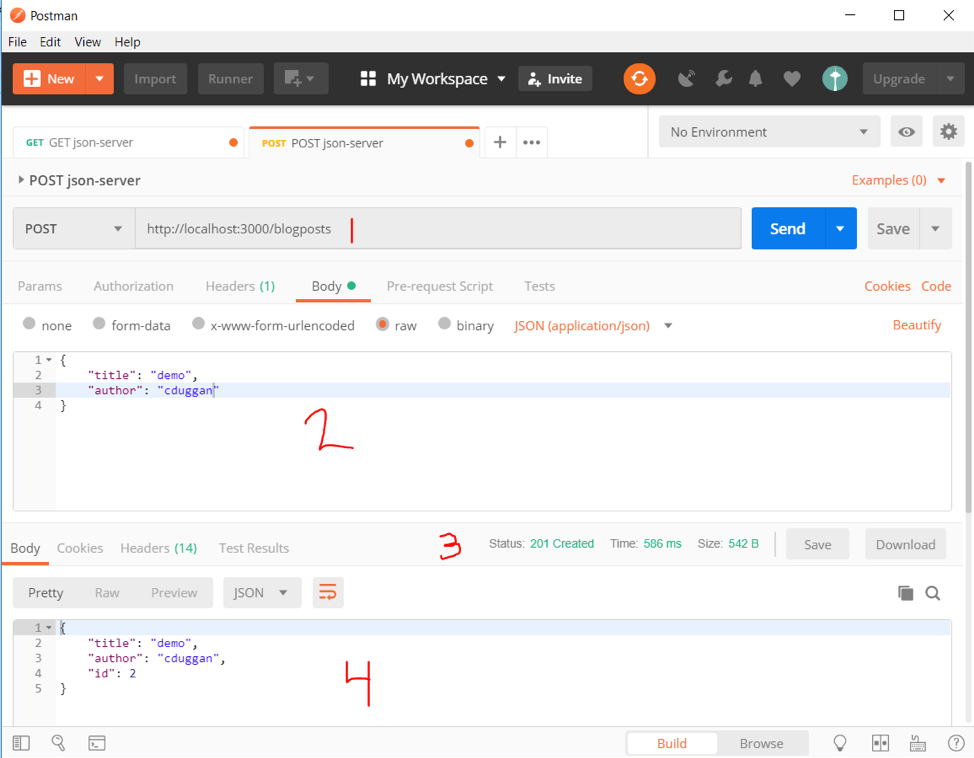Open the Runner
974x758 pixels.
230,79
